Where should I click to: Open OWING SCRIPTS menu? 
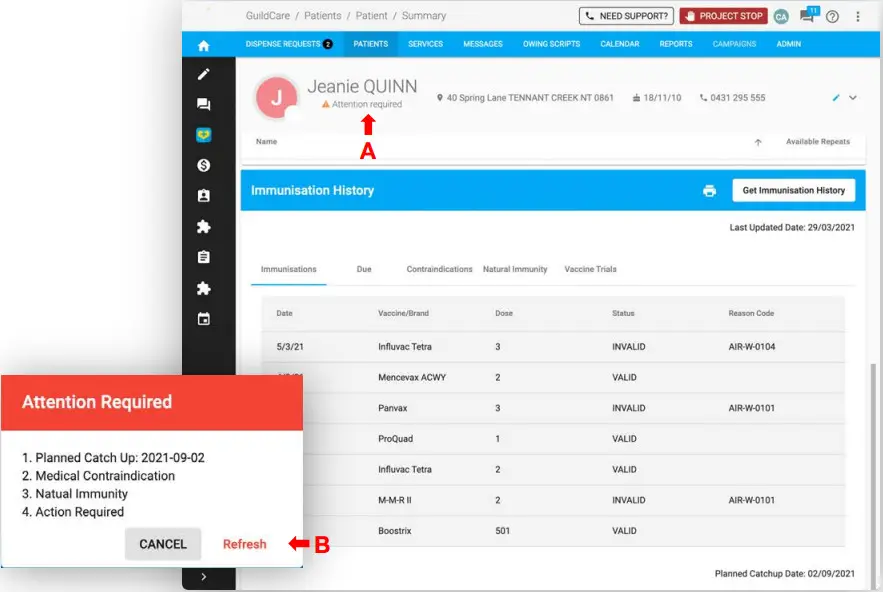point(551,44)
